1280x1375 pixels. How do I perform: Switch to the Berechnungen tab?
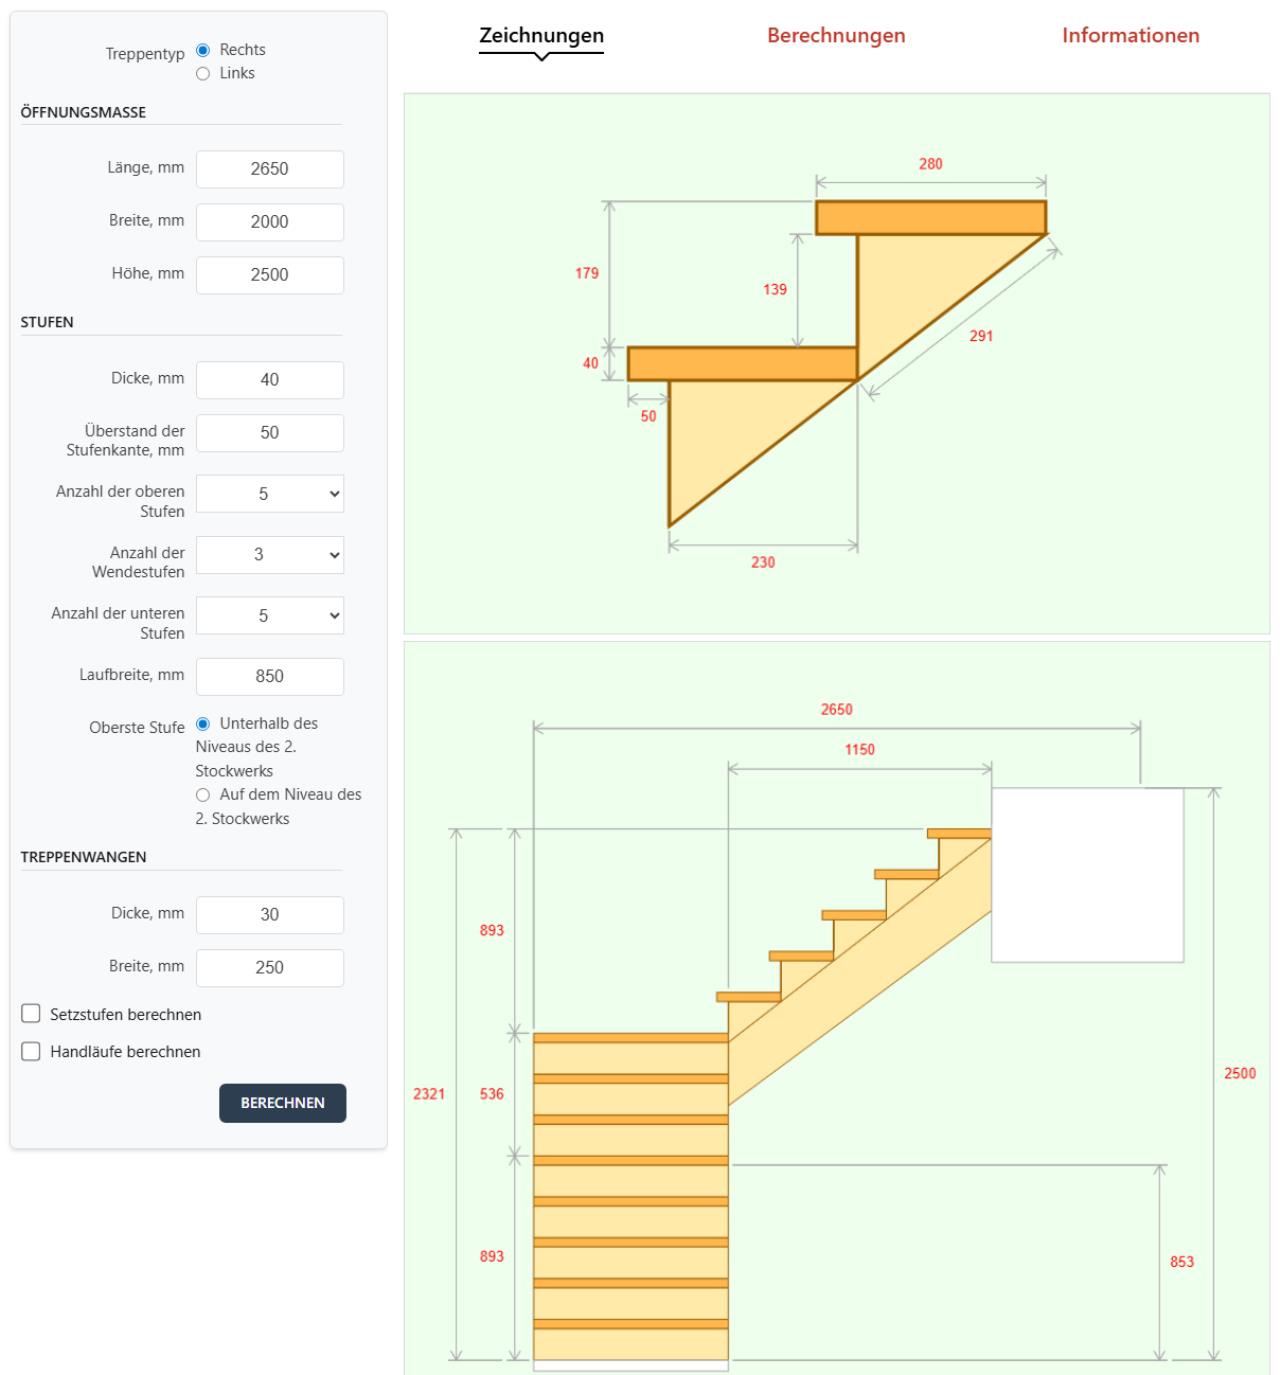click(x=836, y=36)
